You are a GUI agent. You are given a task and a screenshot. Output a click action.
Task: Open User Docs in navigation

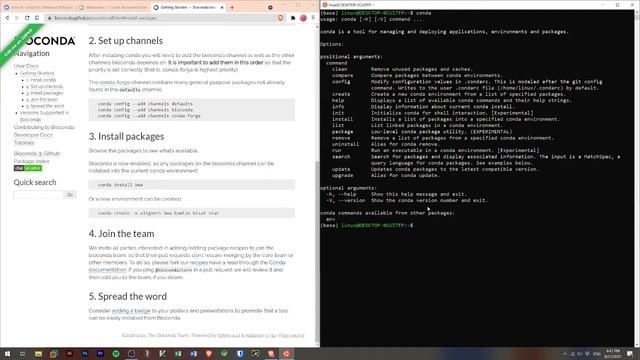(26, 66)
